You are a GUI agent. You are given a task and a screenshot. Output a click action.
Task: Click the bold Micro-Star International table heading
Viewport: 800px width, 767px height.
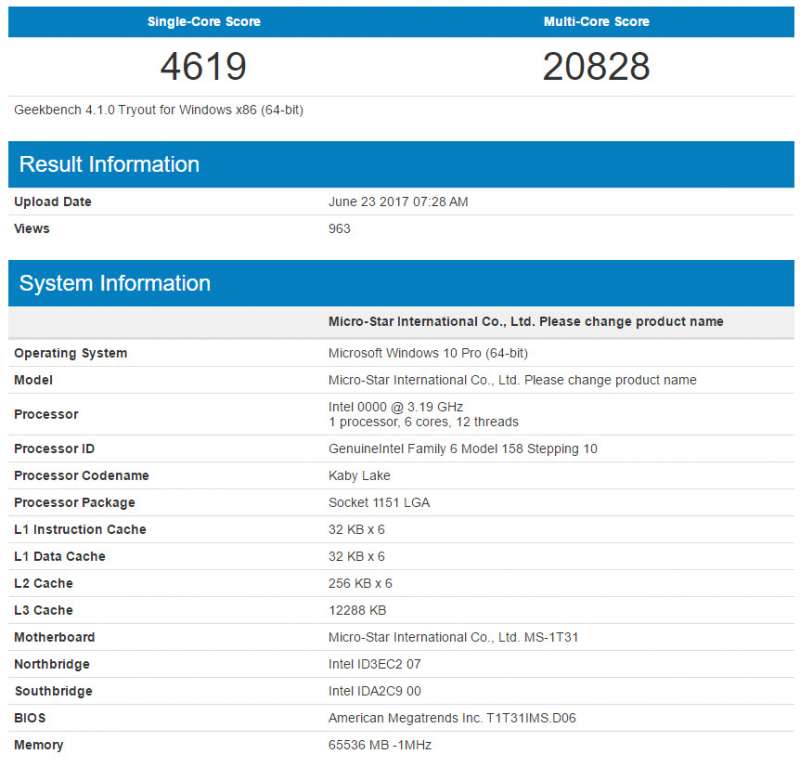coord(526,321)
